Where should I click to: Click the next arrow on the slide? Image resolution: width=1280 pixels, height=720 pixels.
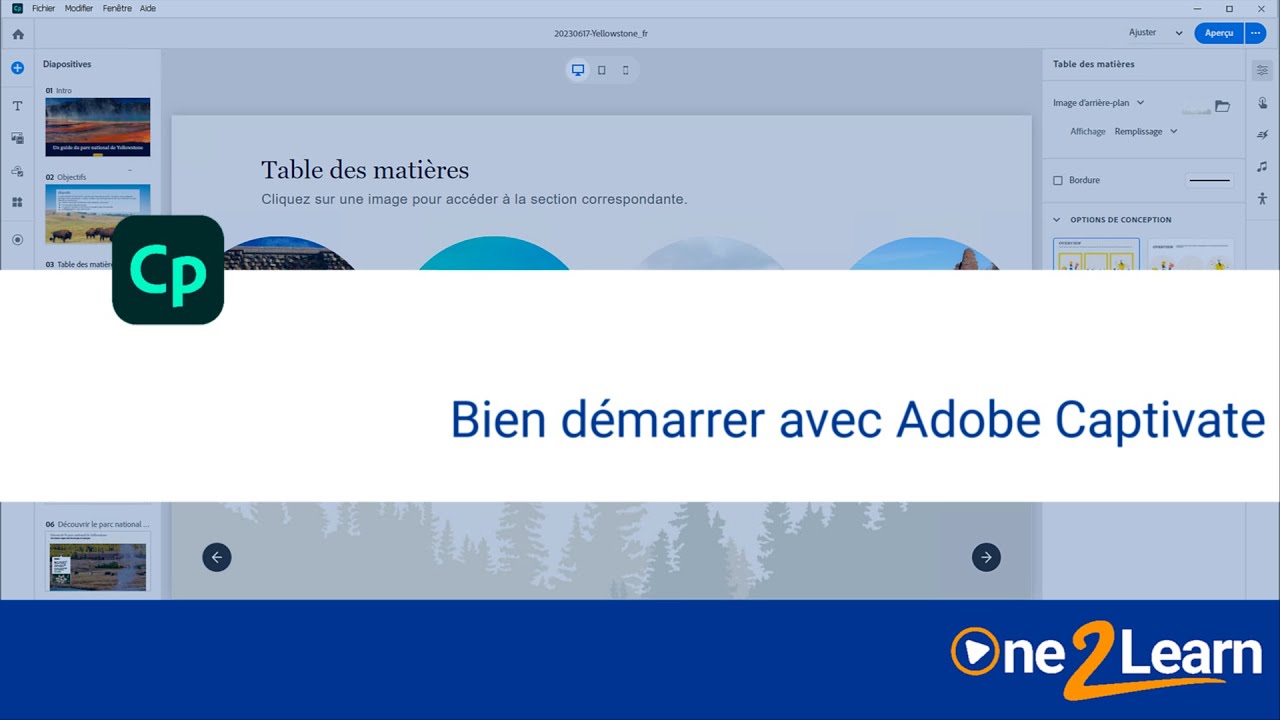coord(986,557)
